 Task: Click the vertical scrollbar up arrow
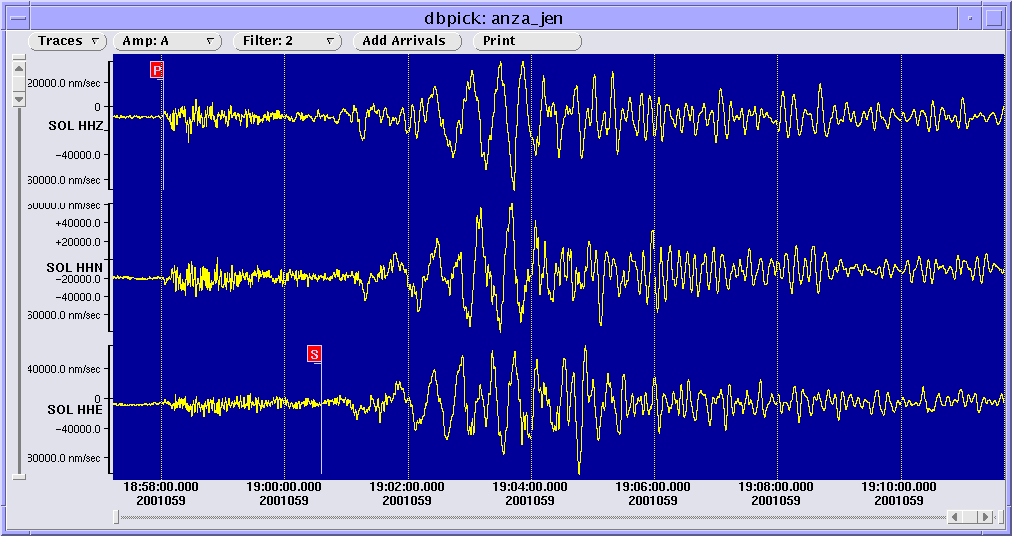pyautogui.click(x=19, y=69)
